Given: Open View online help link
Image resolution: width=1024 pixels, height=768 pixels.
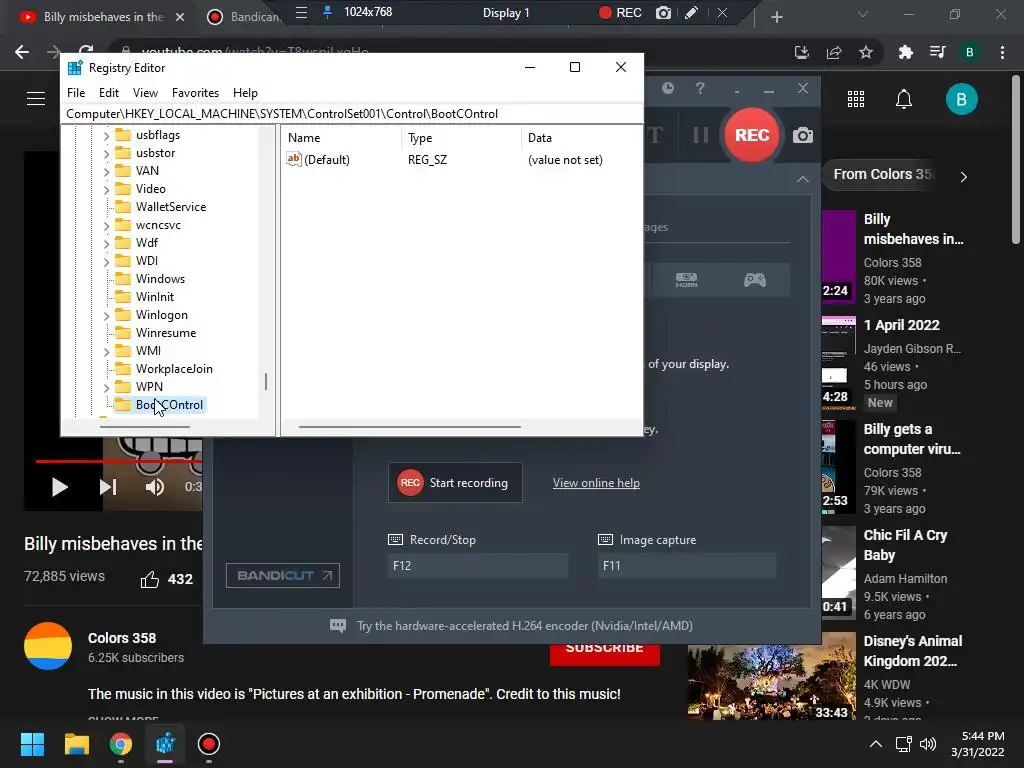Looking at the screenshot, I should click(596, 483).
